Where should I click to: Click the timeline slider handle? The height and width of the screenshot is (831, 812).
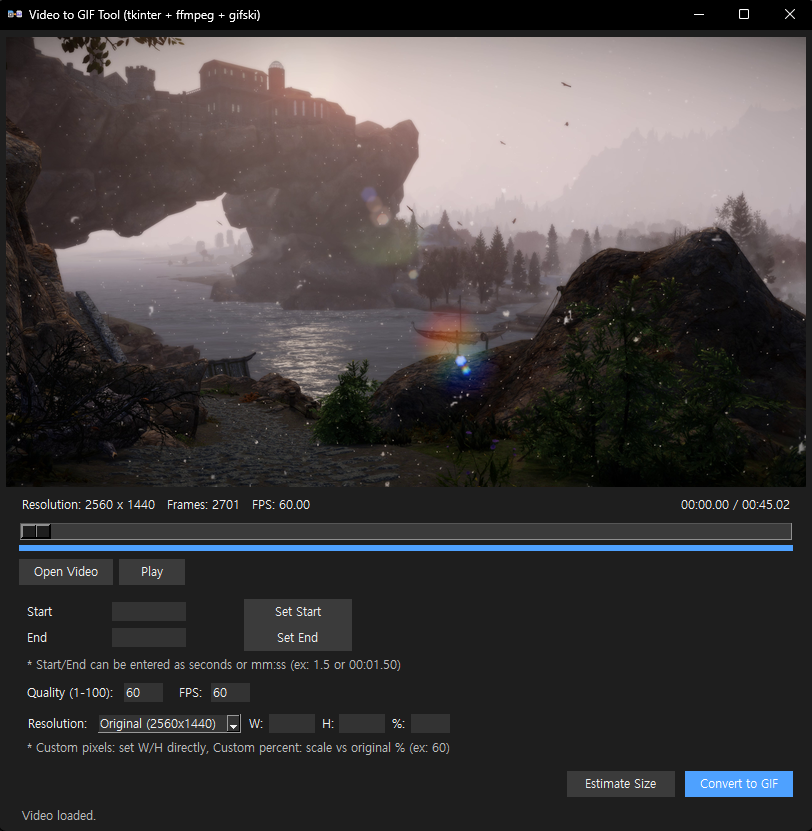click(x=36, y=531)
